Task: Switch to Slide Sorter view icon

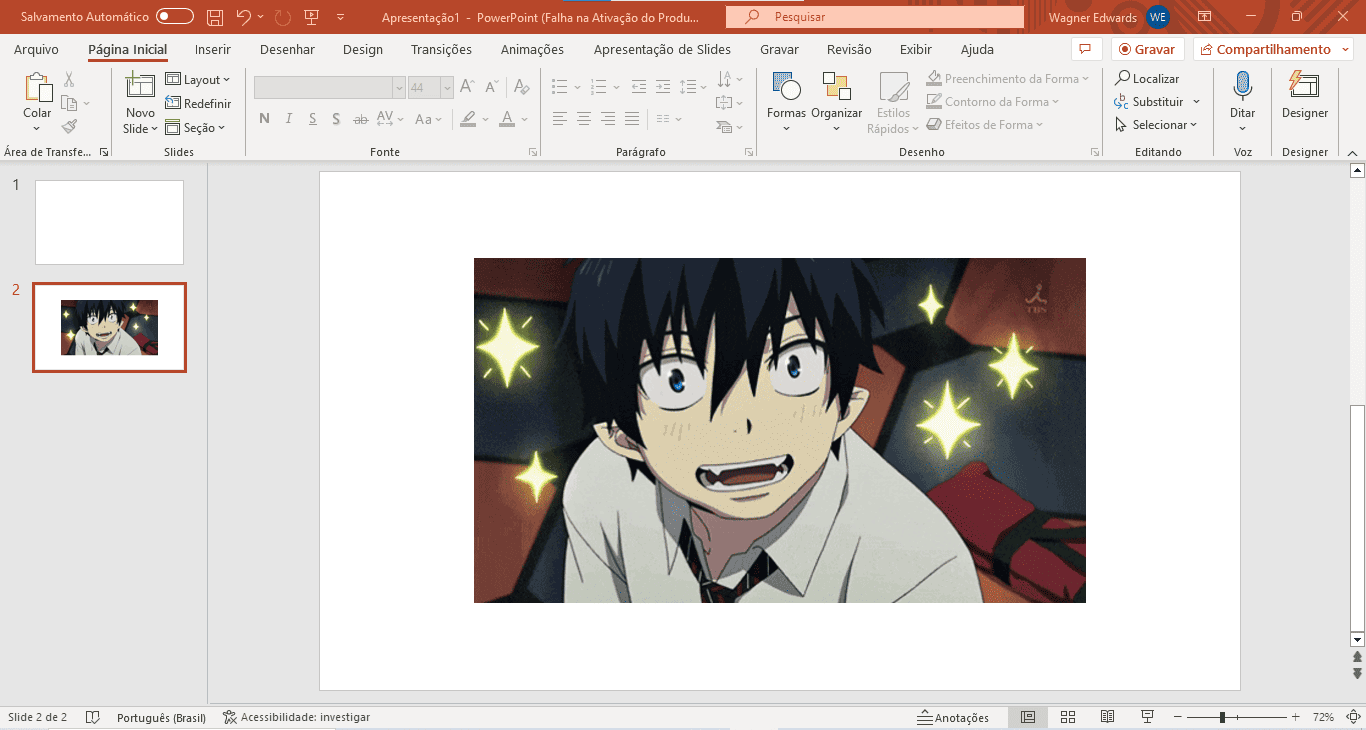Action: pos(1068,717)
